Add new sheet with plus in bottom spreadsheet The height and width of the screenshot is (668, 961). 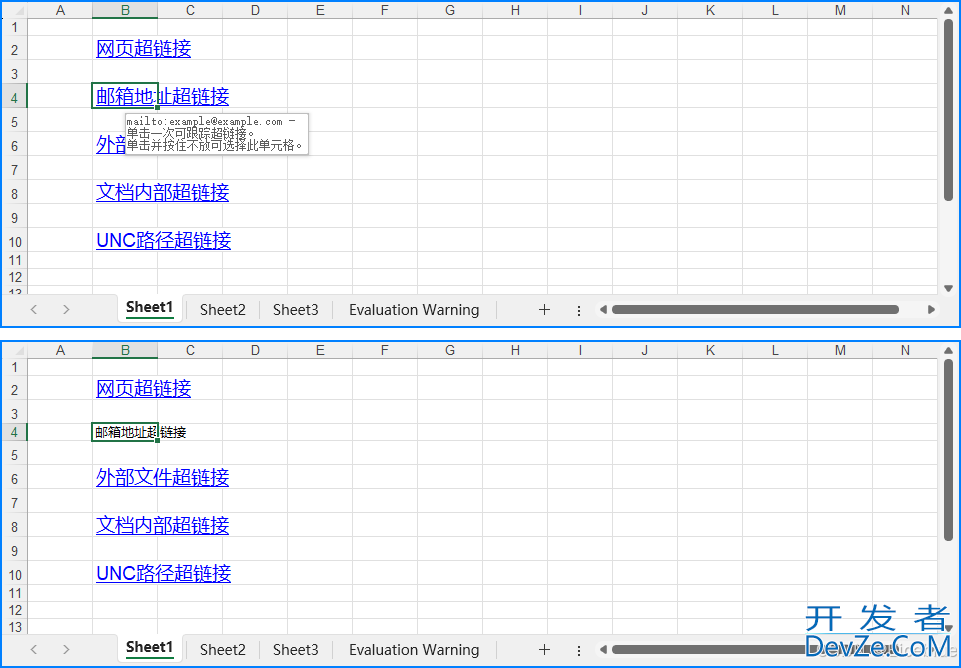click(544, 650)
